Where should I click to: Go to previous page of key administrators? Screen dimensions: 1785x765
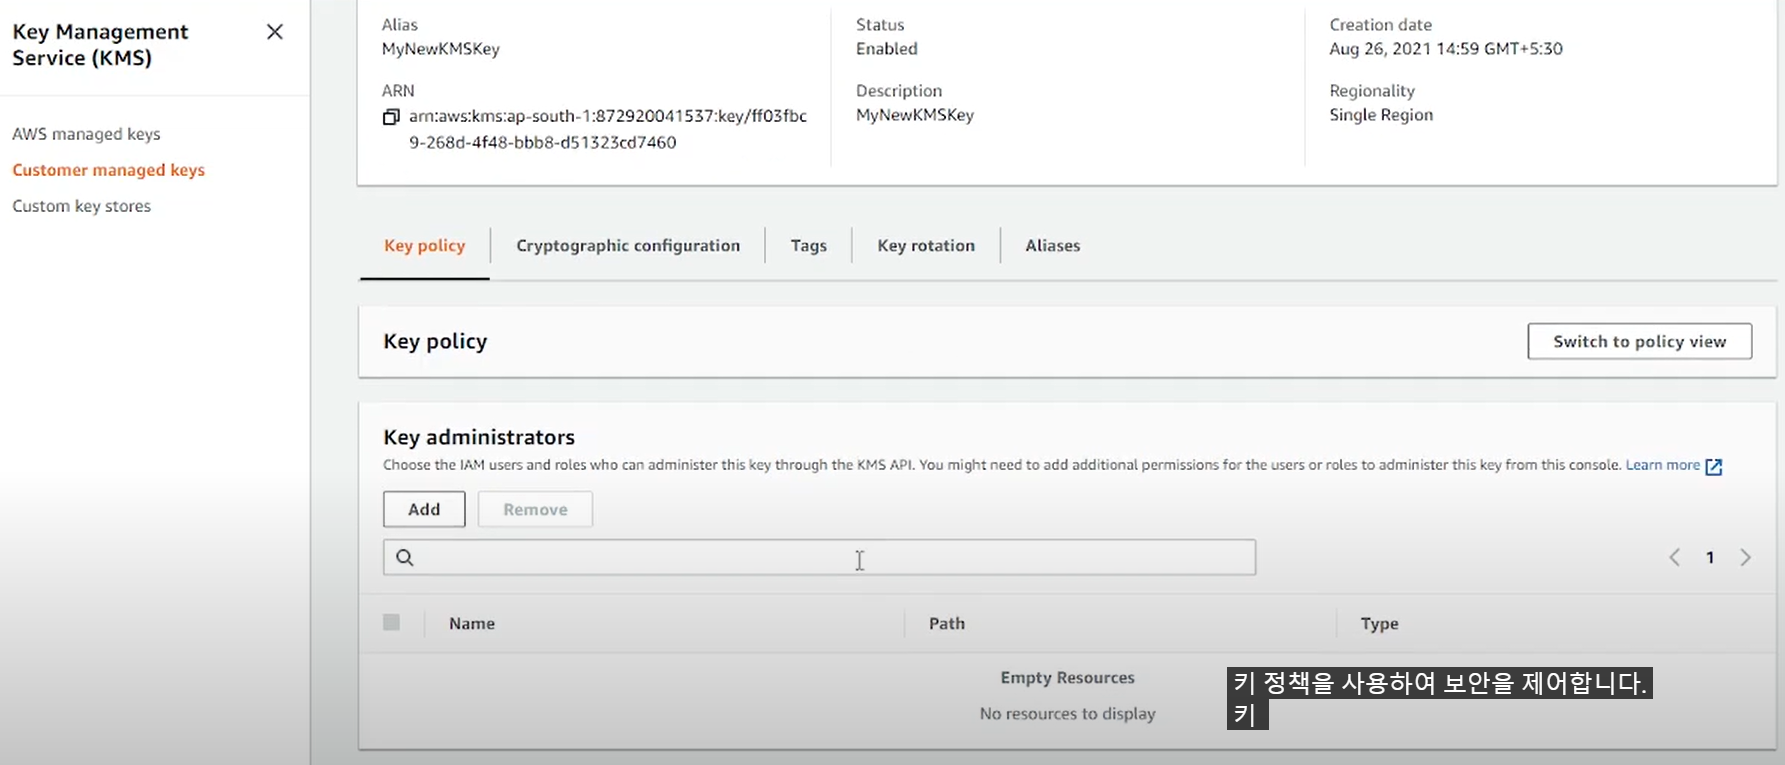1675,557
